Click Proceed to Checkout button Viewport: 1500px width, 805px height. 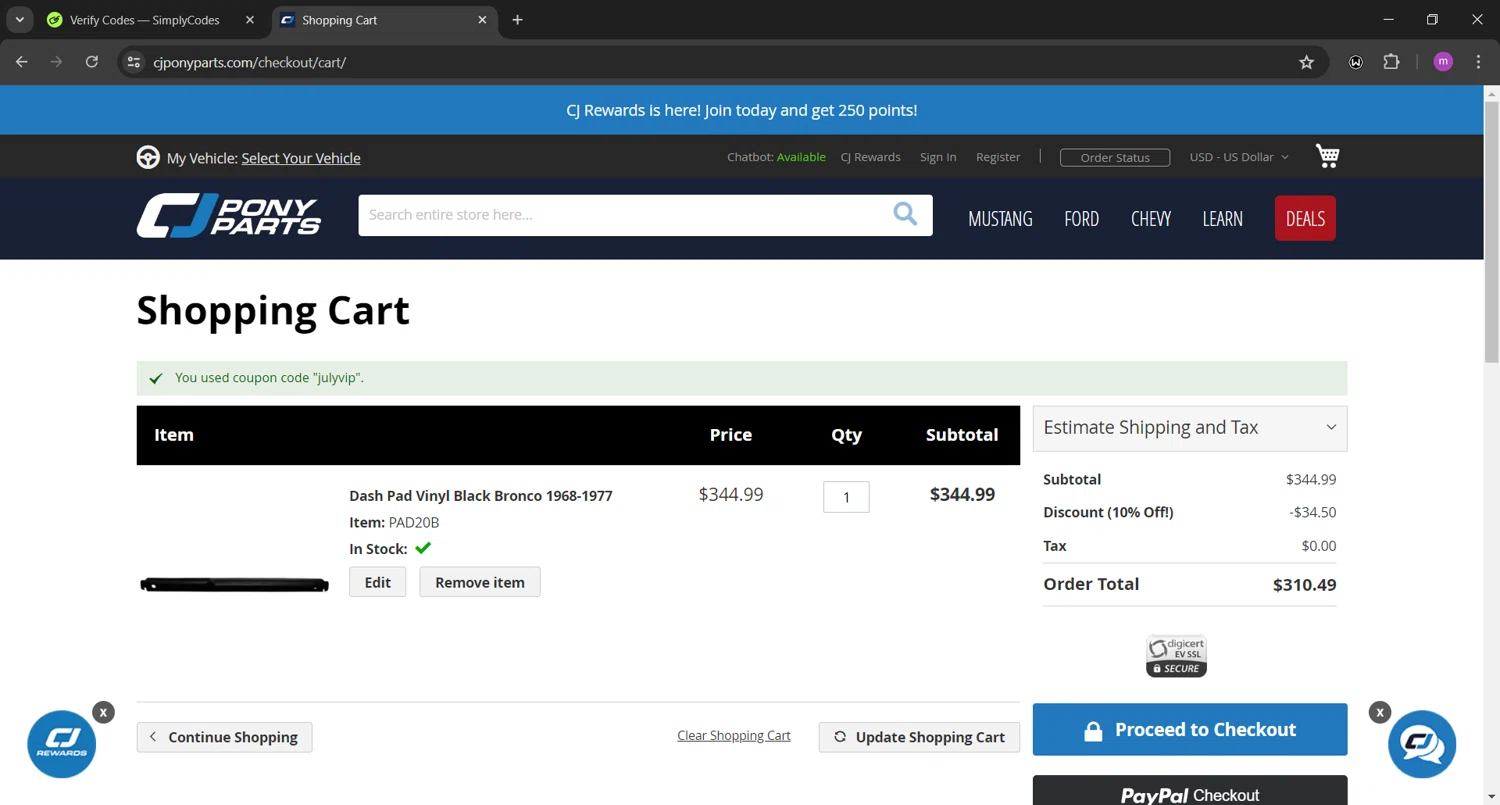coord(1190,730)
